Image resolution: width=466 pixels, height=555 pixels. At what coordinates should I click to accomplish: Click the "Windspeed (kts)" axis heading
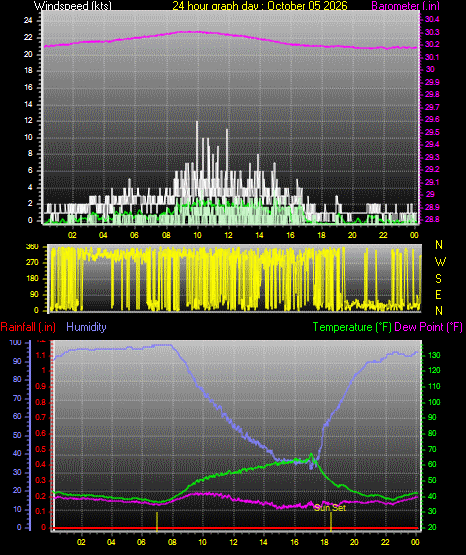pyautogui.click(x=73, y=5)
